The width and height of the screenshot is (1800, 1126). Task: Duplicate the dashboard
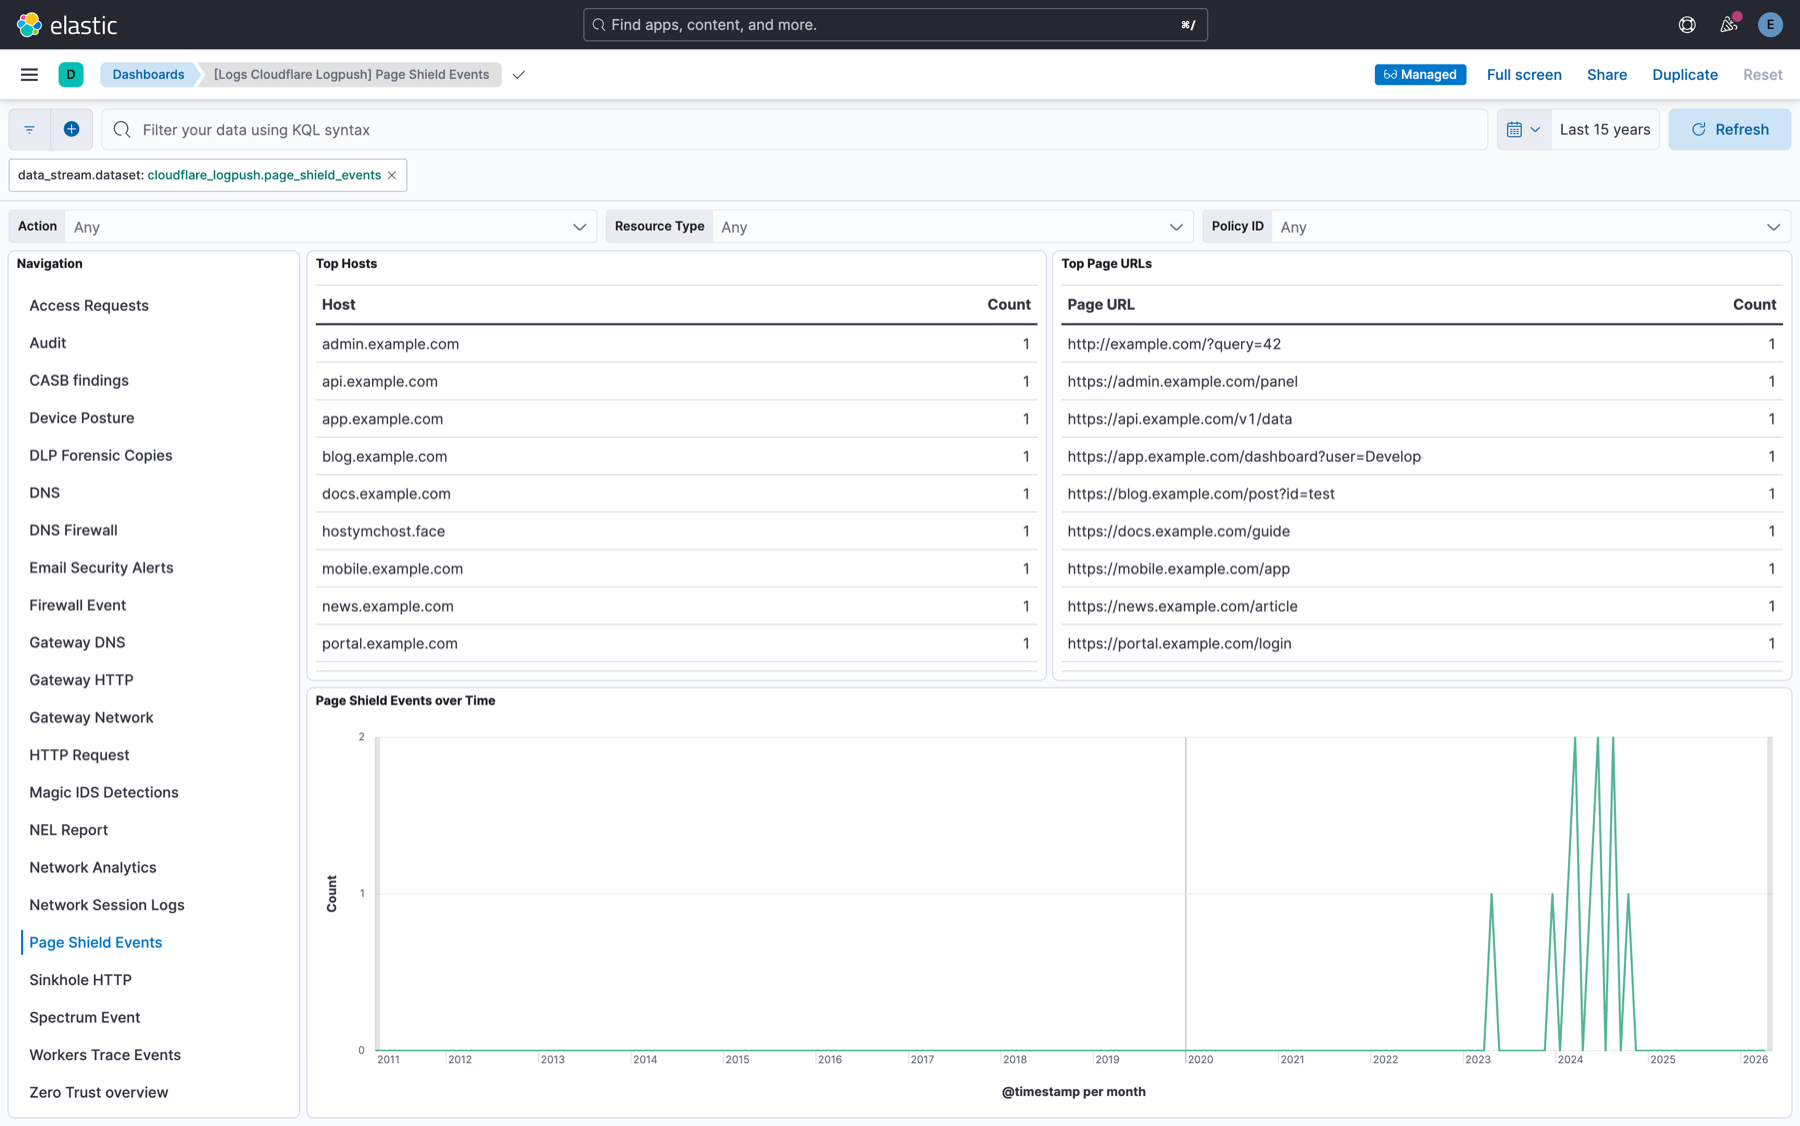1684,75
